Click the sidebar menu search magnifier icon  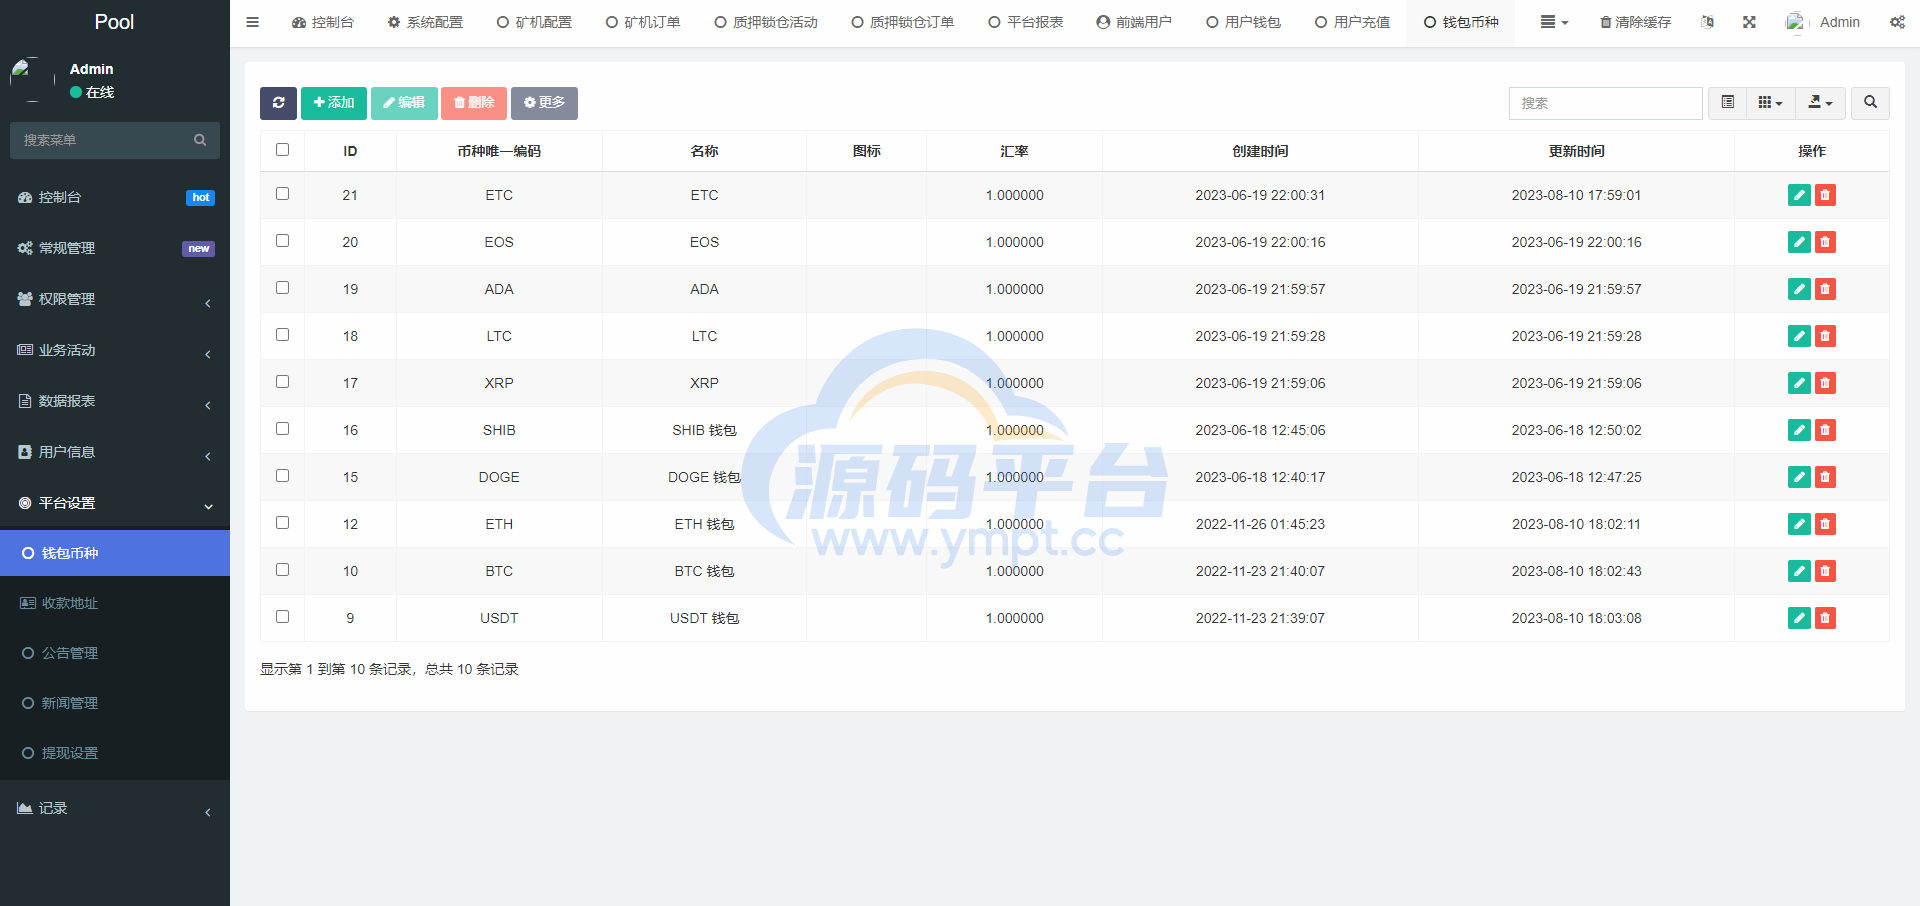(200, 140)
